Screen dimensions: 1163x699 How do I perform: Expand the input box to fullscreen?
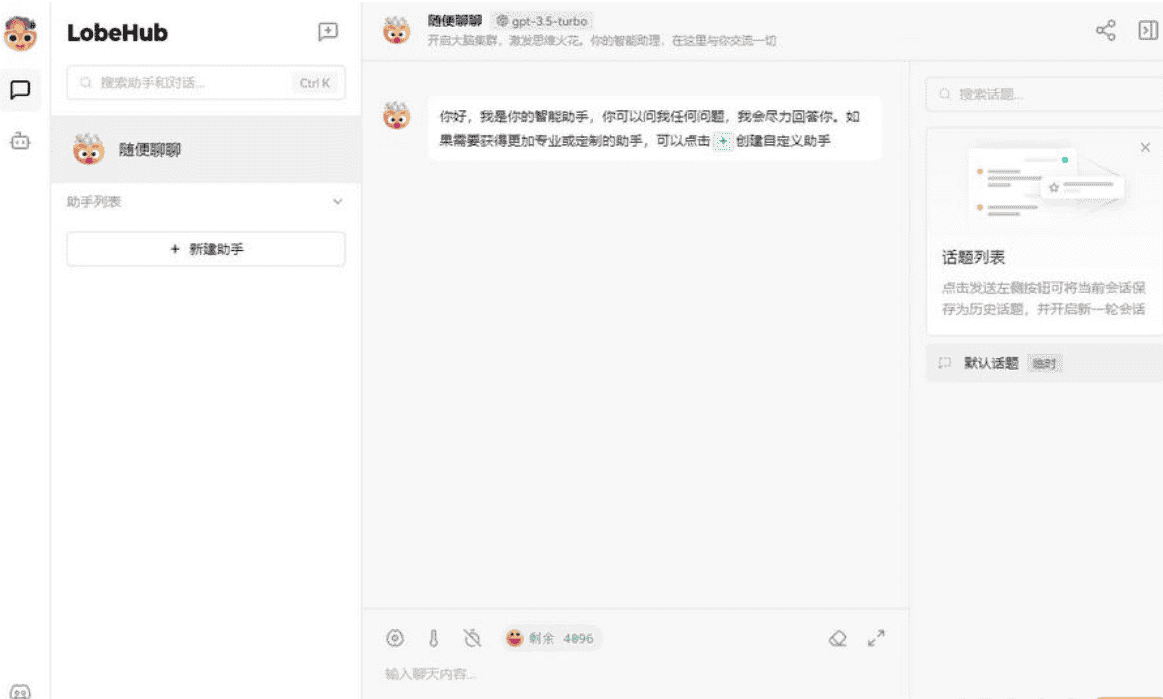pyautogui.click(x=876, y=638)
